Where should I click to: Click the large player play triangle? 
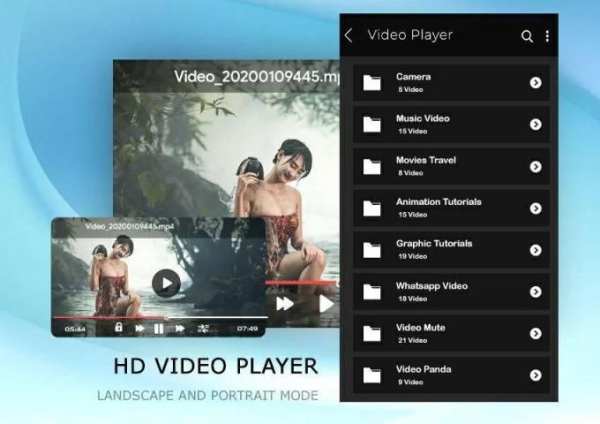(x=326, y=304)
